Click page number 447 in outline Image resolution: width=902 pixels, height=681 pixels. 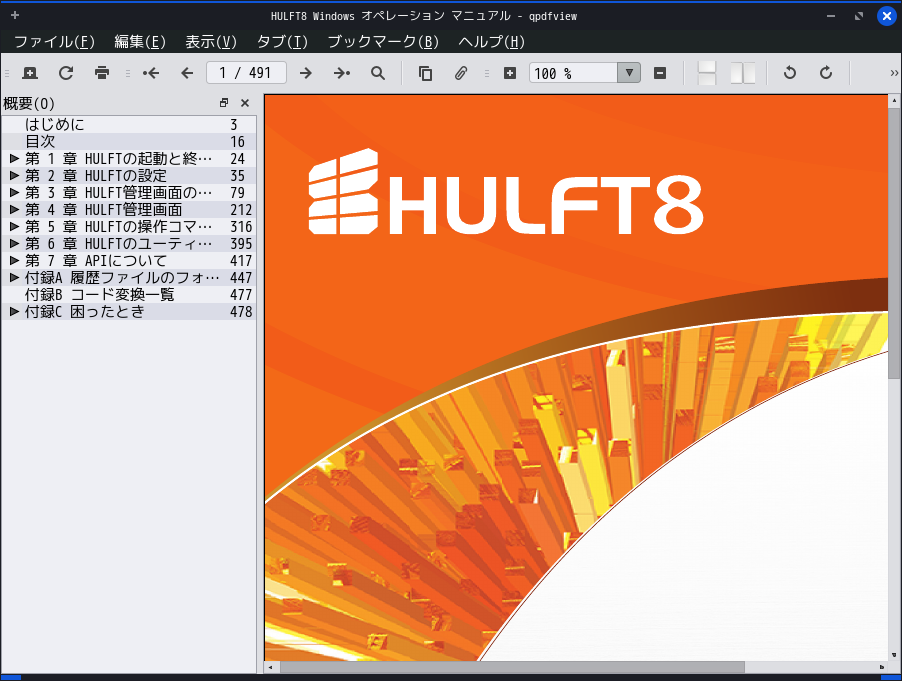pos(241,277)
